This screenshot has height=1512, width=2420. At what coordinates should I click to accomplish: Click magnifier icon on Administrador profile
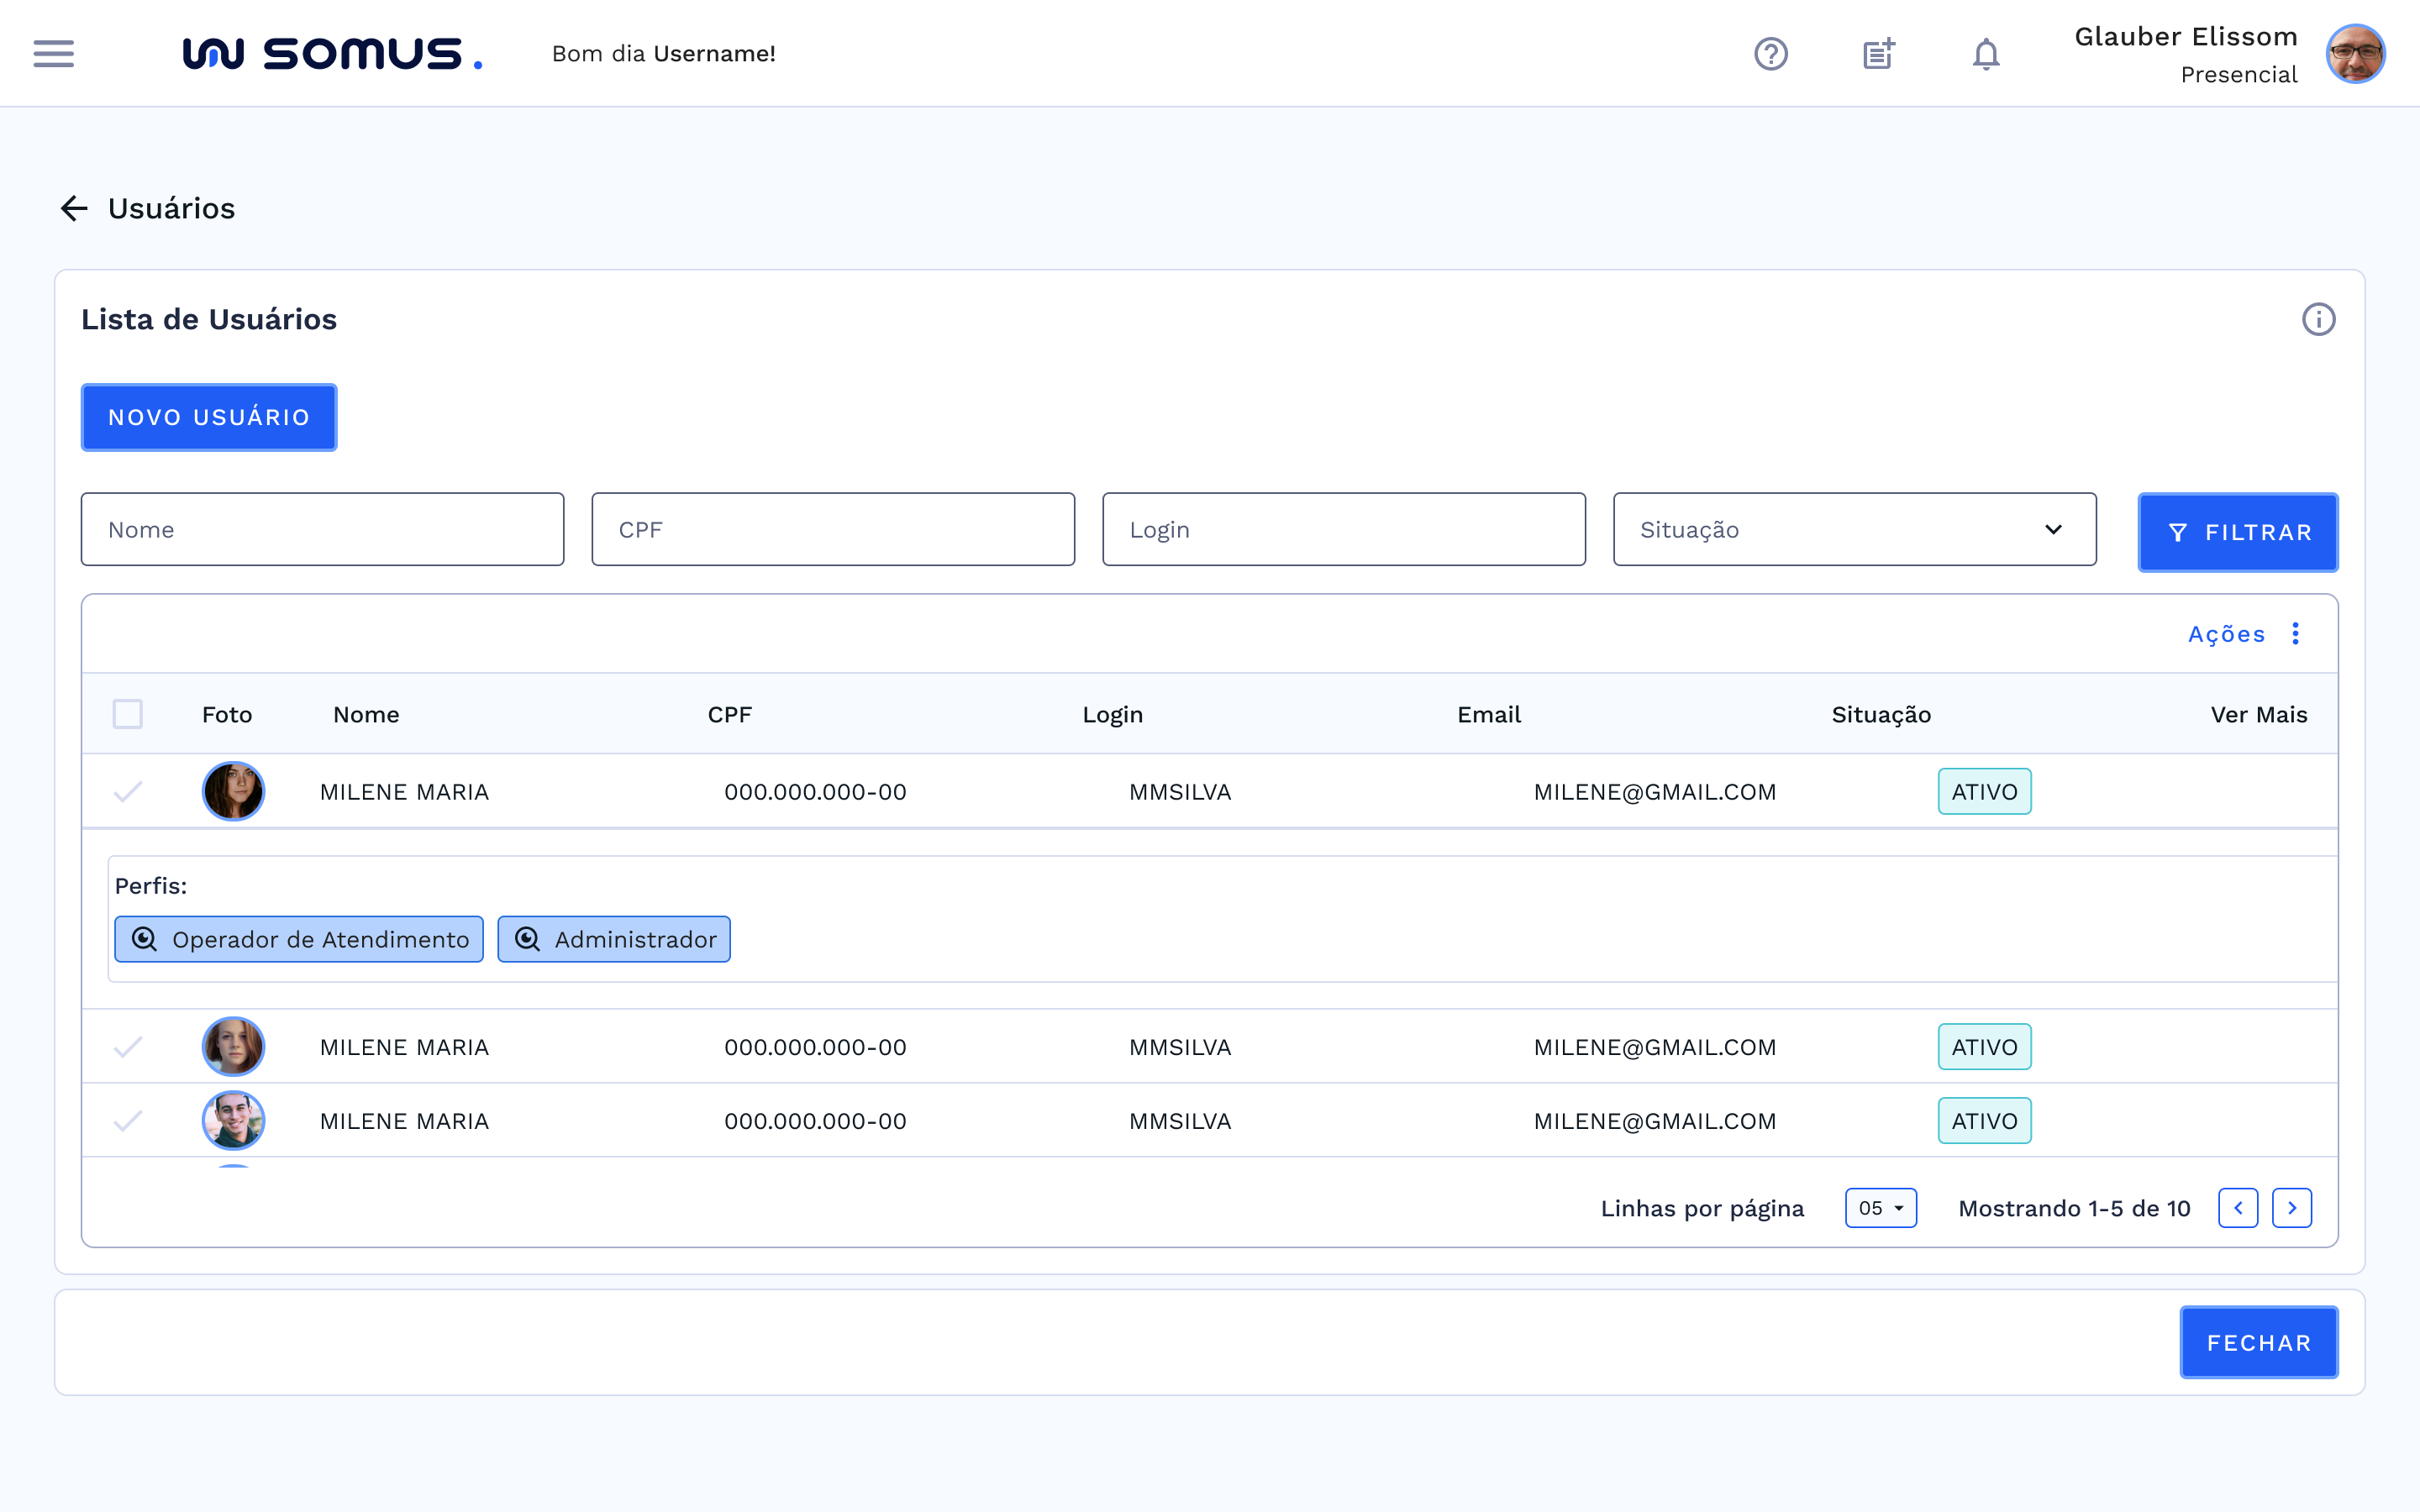coord(528,939)
